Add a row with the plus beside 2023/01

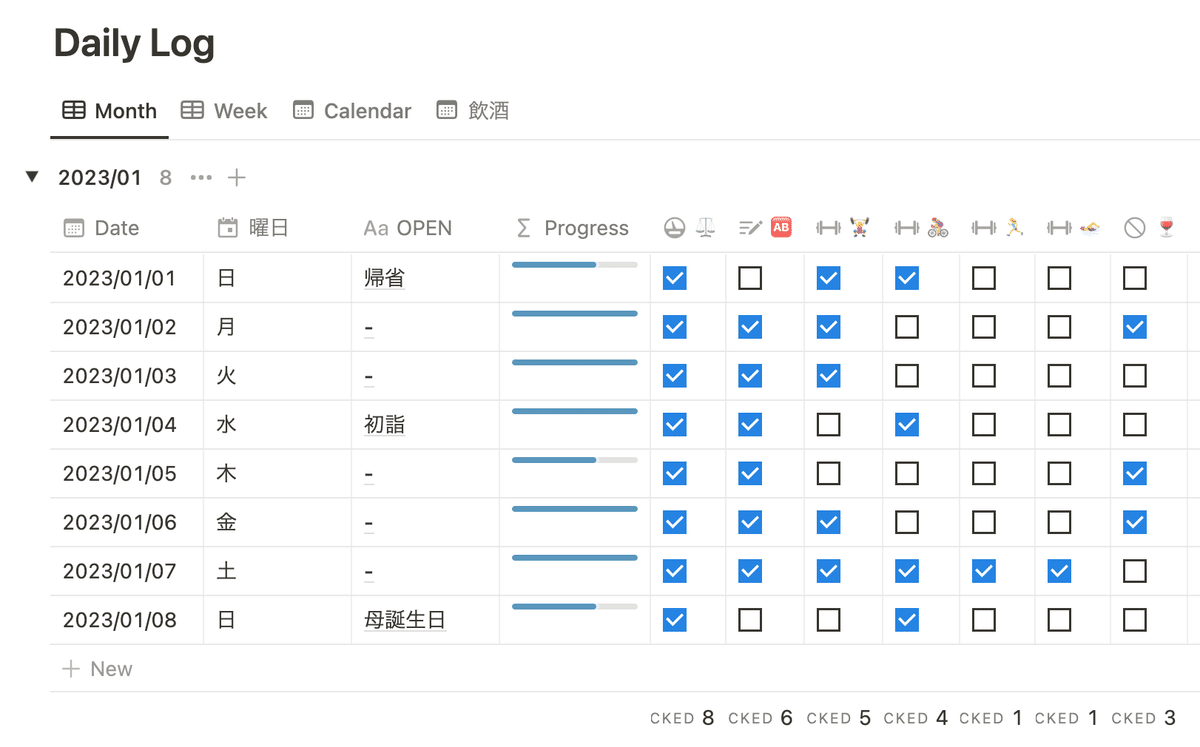tap(236, 178)
